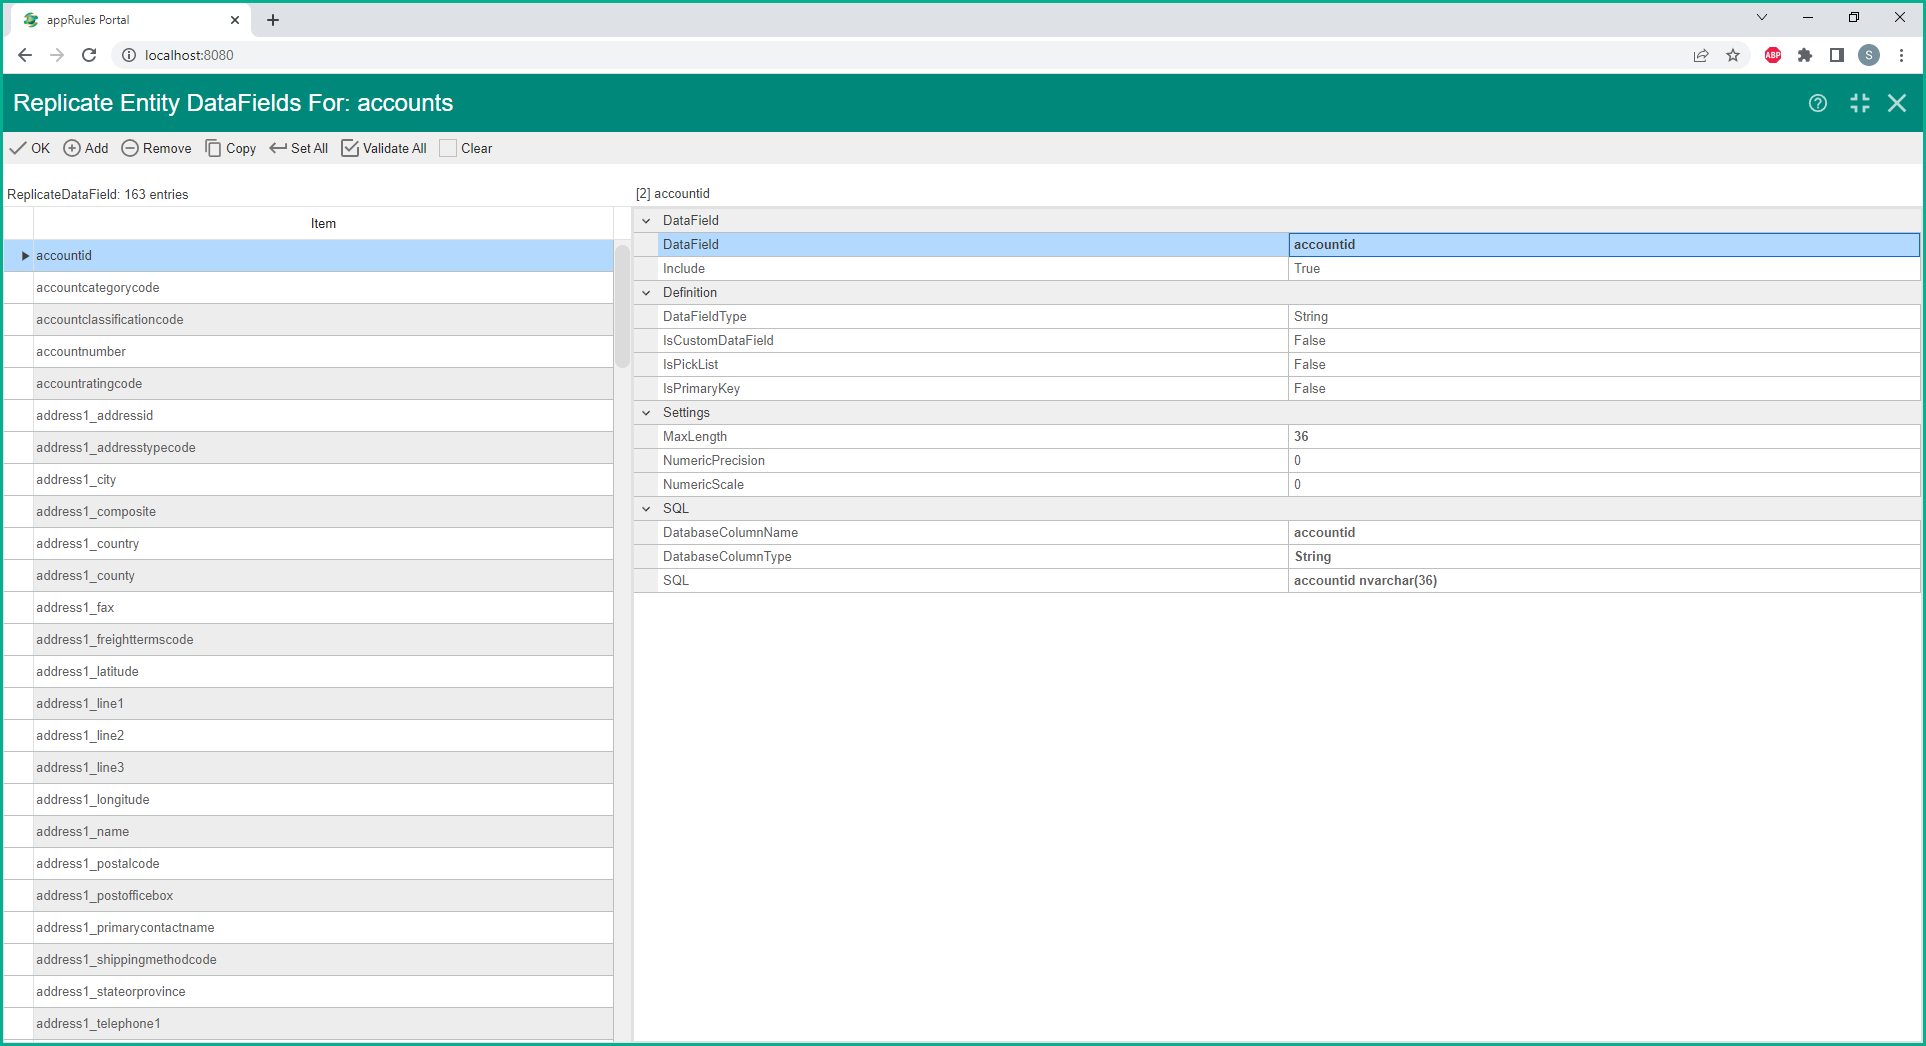Open a new browser tab

pos(273,20)
